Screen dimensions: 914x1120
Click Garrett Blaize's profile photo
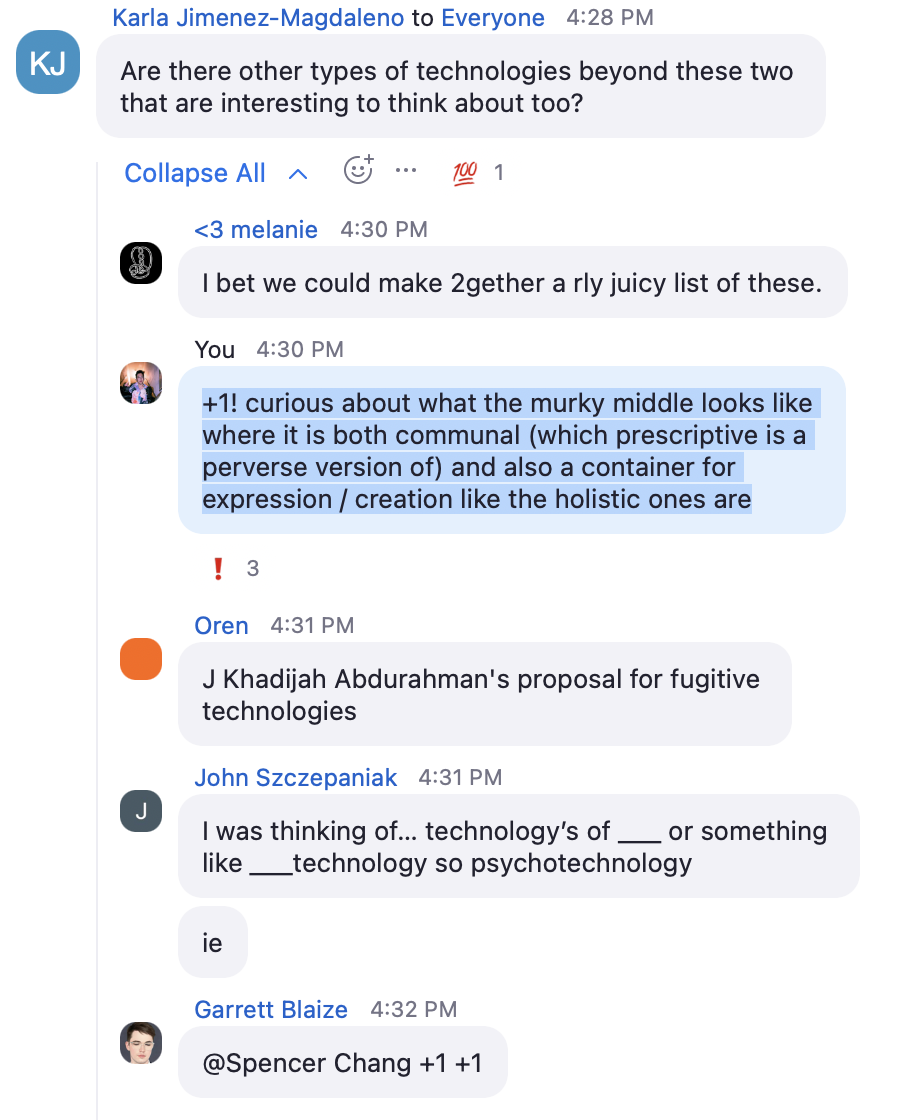[140, 1043]
